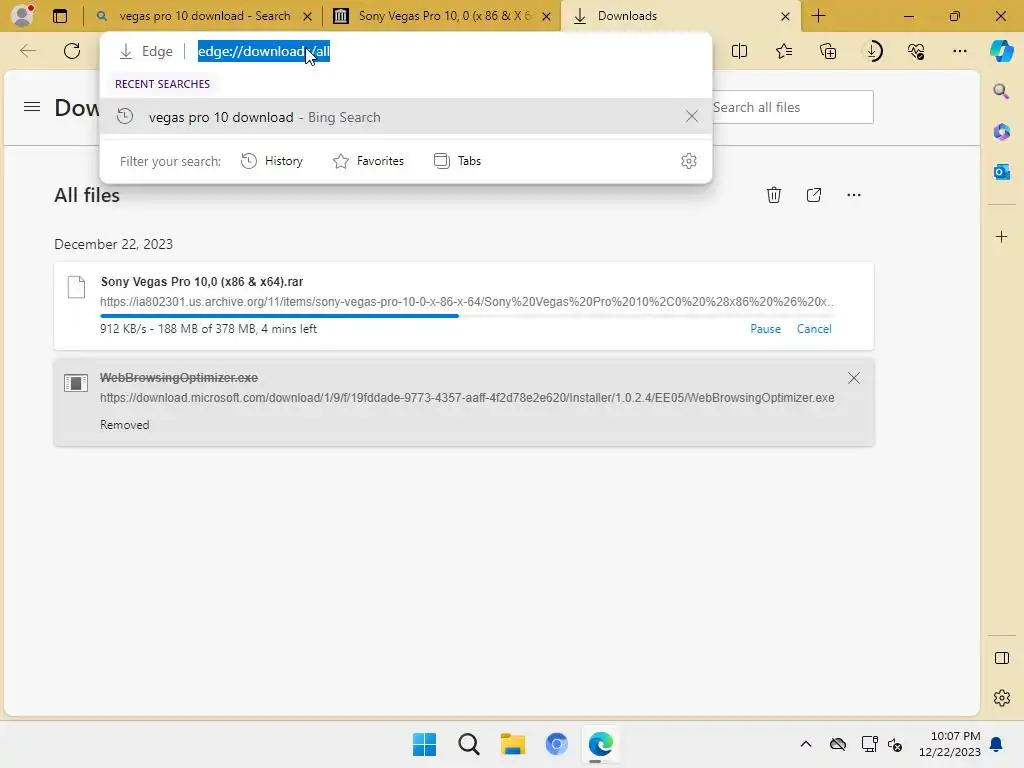
Task: Delete all downloads with trash icon
Action: [774, 195]
